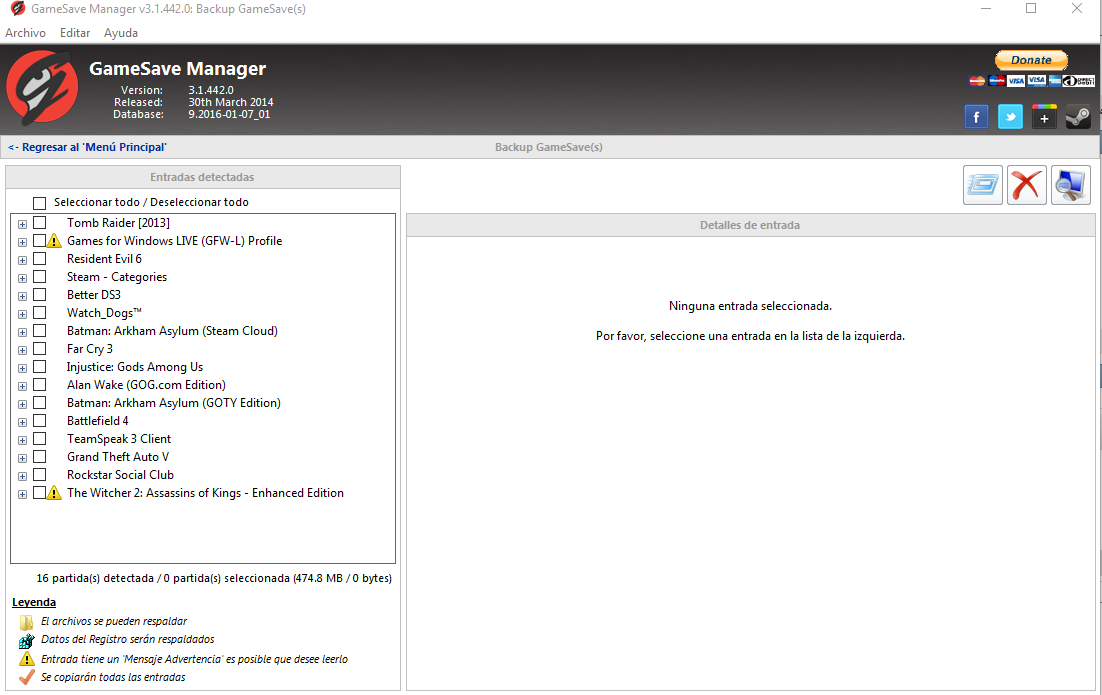The image size is (1102, 695).
Task: Toggle Seleccionar todo / Deseleccionar todo checkbox
Action: point(39,203)
